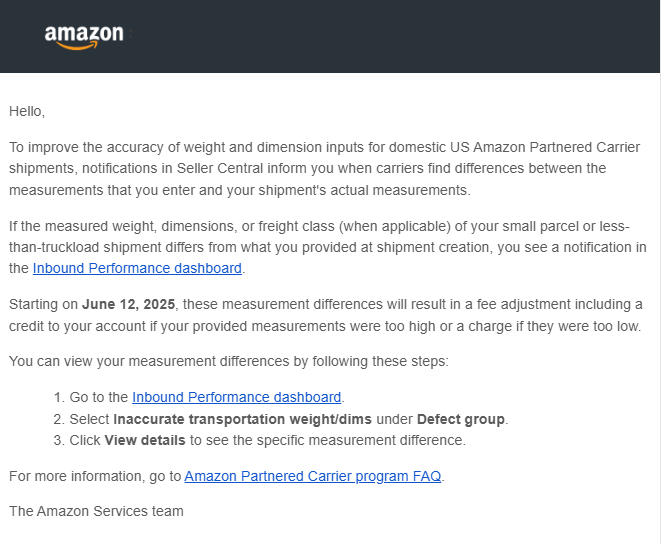
Task: Open Inbound Performance dashboard link in paragraph
Action: coord(137,268)
